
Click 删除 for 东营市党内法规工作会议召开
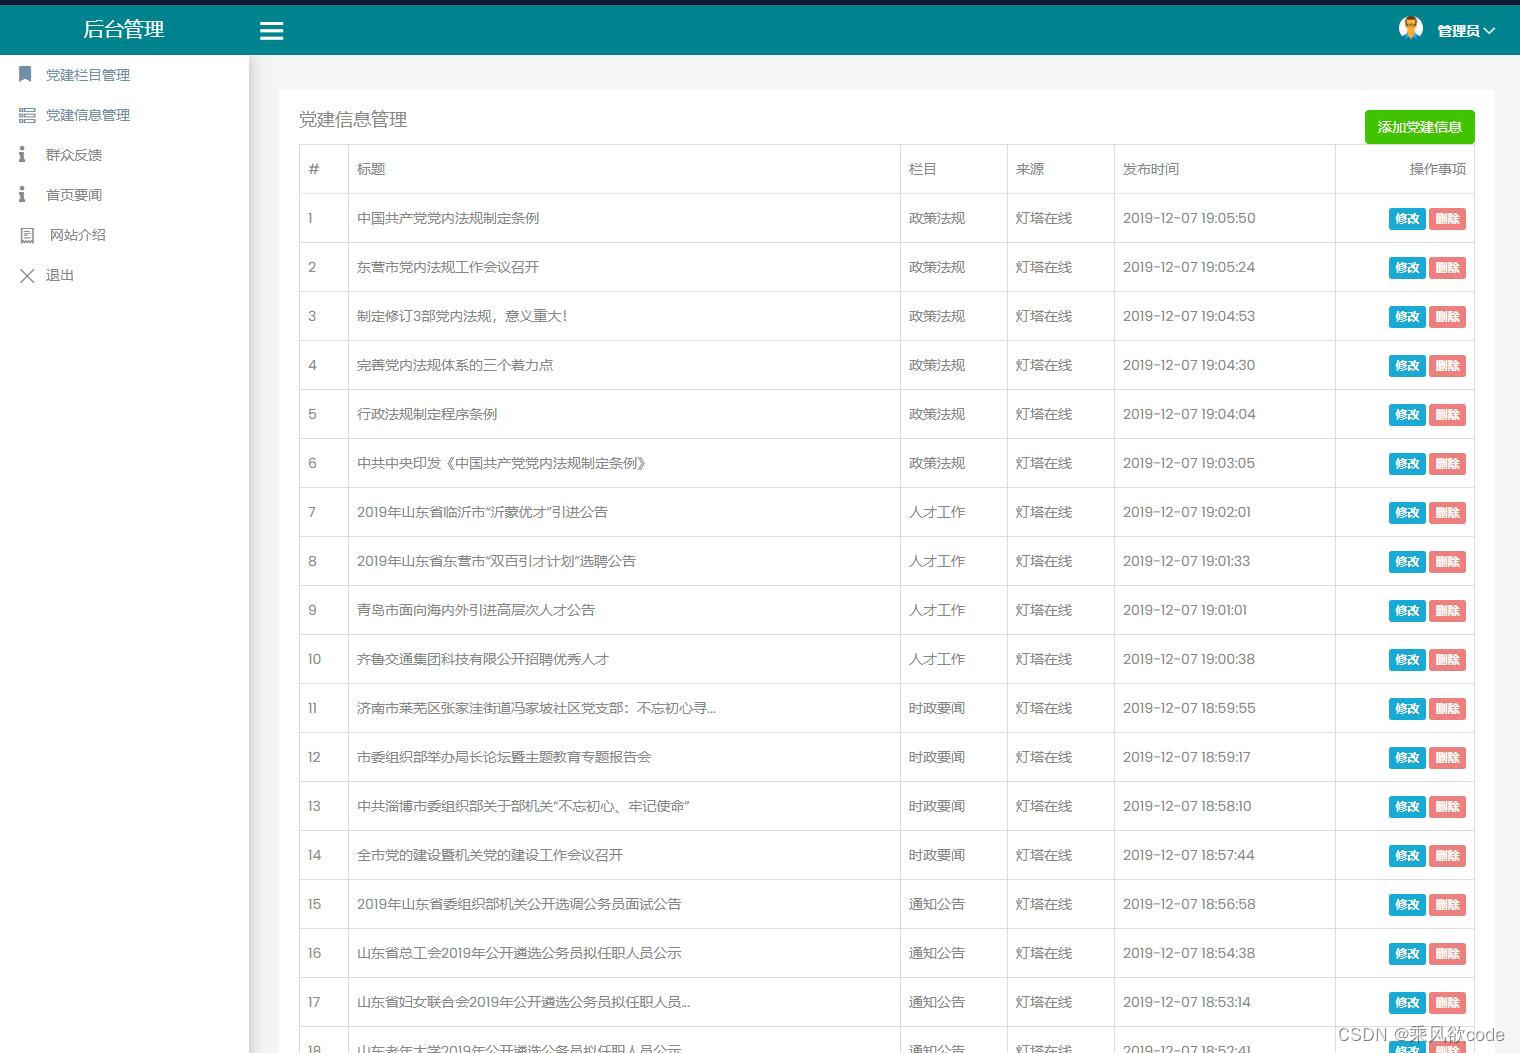point(1447,268)
